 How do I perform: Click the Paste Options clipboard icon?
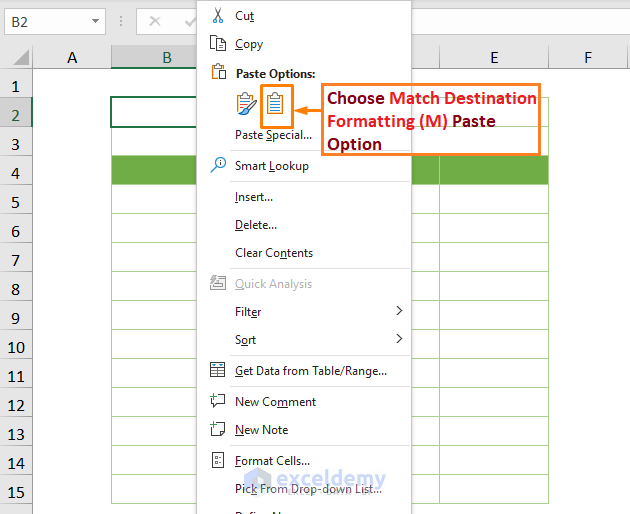[x=219, y=72]
